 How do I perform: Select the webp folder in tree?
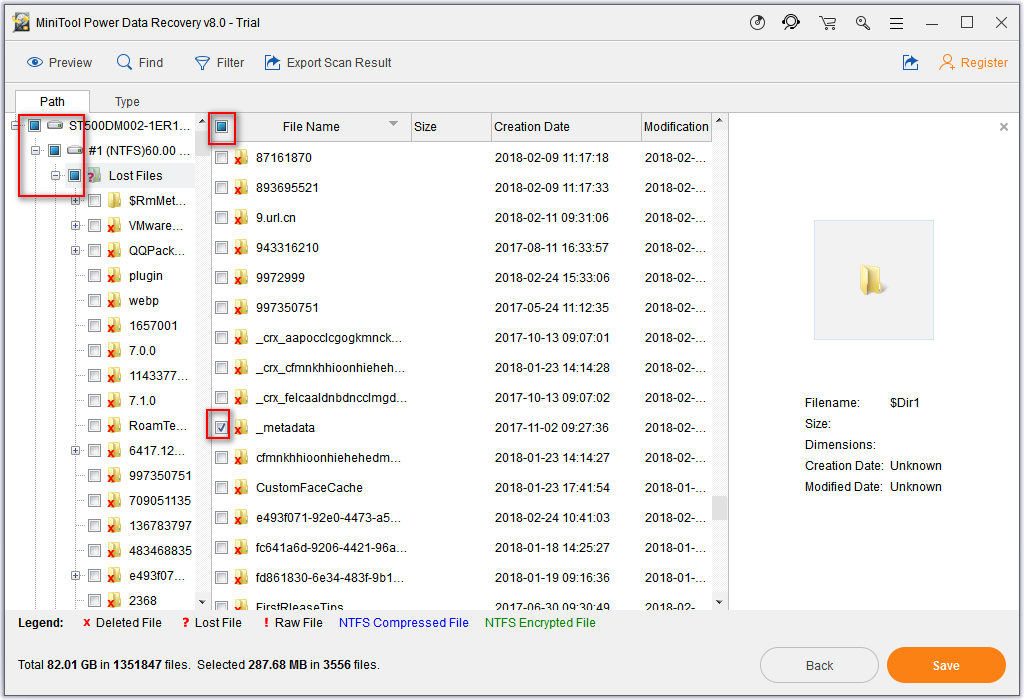click(144, 300)
